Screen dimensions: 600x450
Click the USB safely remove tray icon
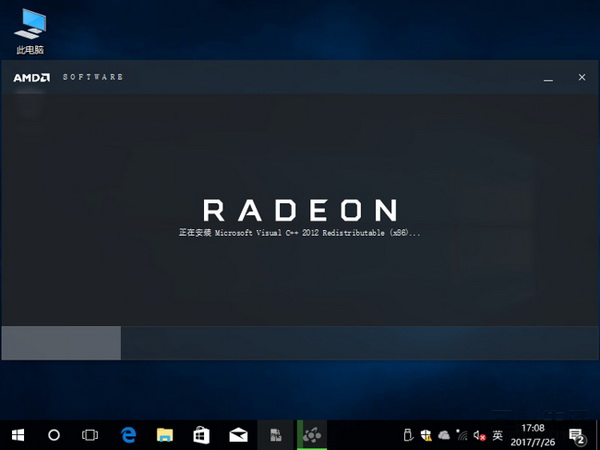[408, 435]
